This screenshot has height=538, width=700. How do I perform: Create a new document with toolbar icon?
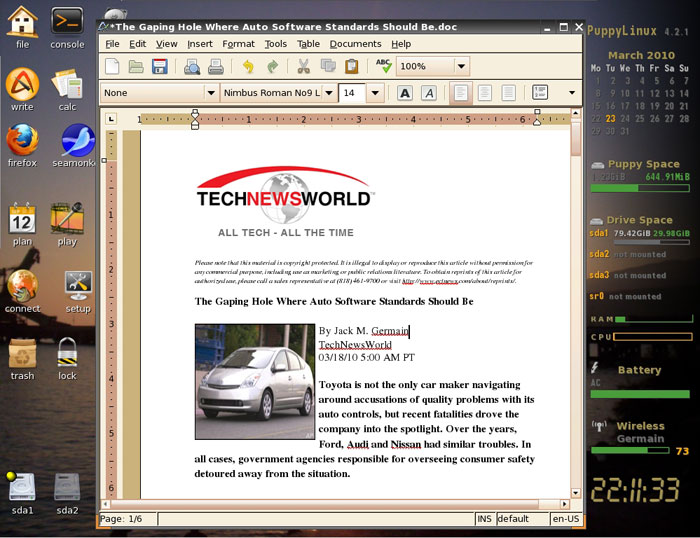click(x=112, y=67)
